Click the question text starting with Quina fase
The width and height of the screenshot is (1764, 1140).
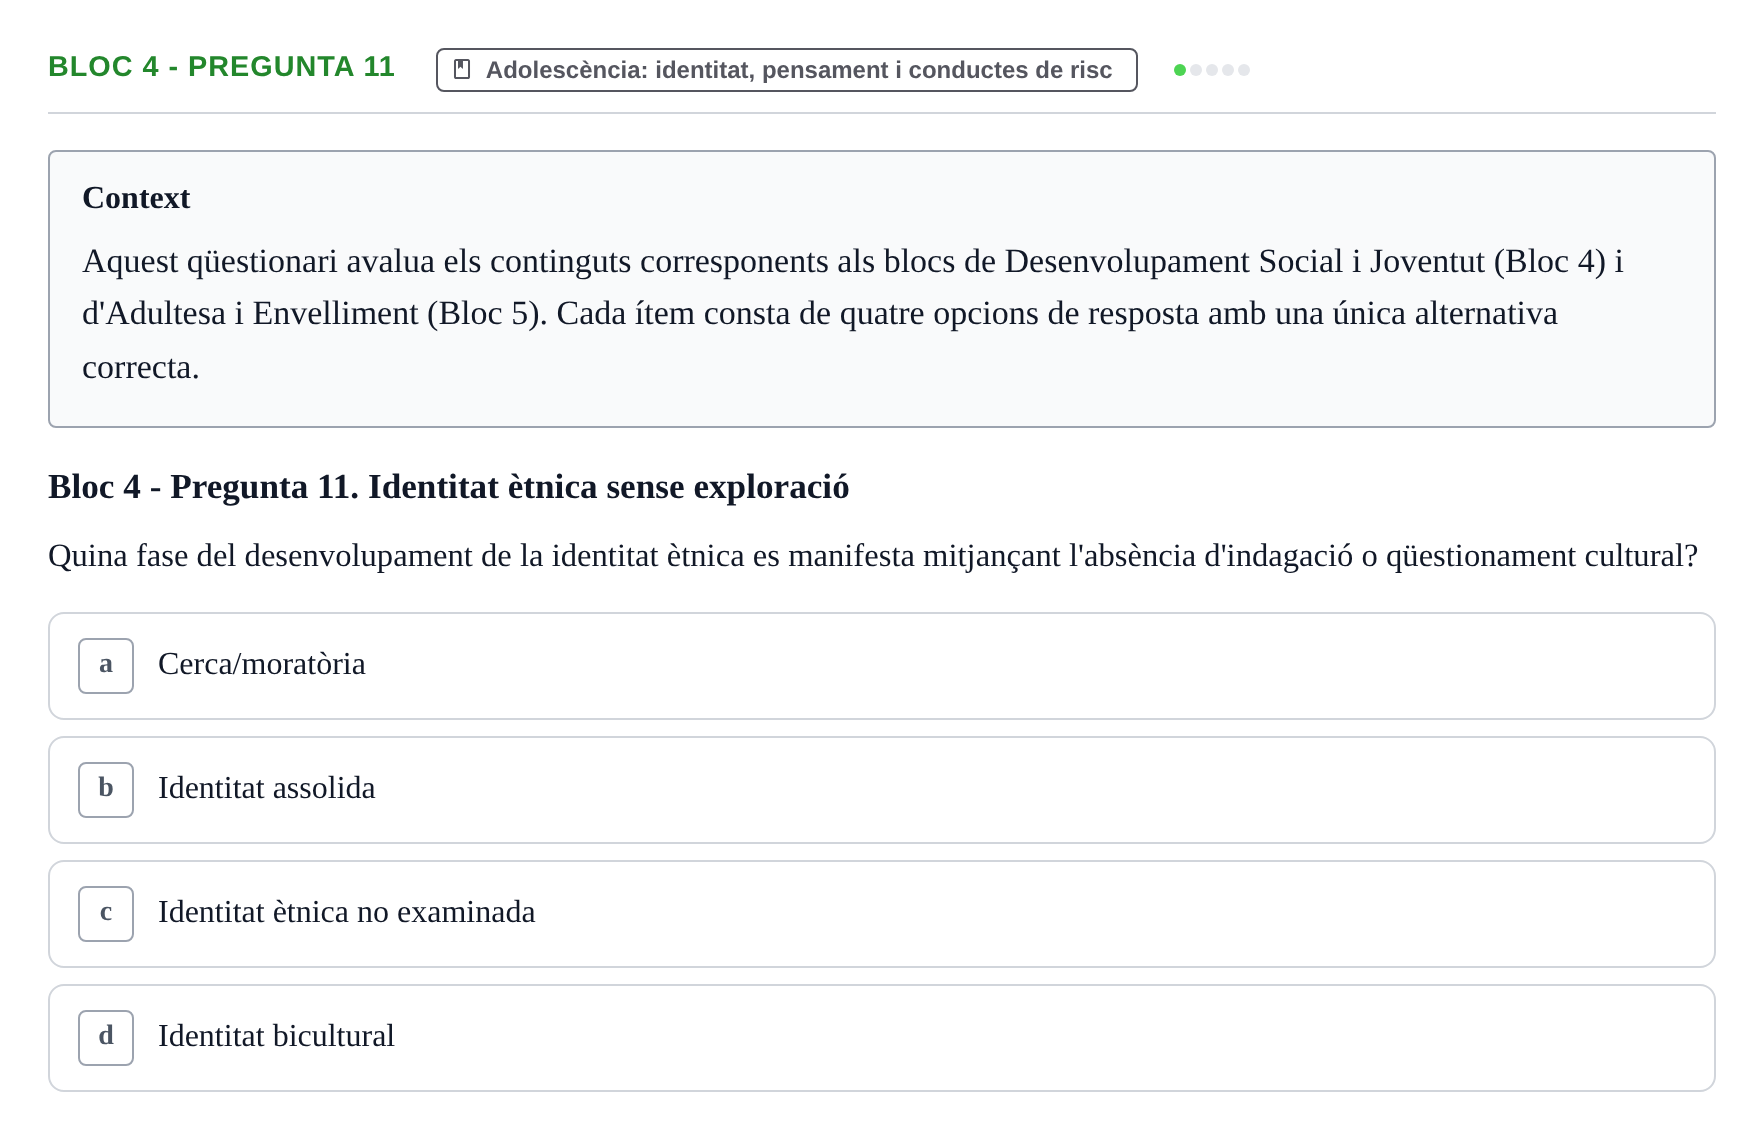(873, 556)
